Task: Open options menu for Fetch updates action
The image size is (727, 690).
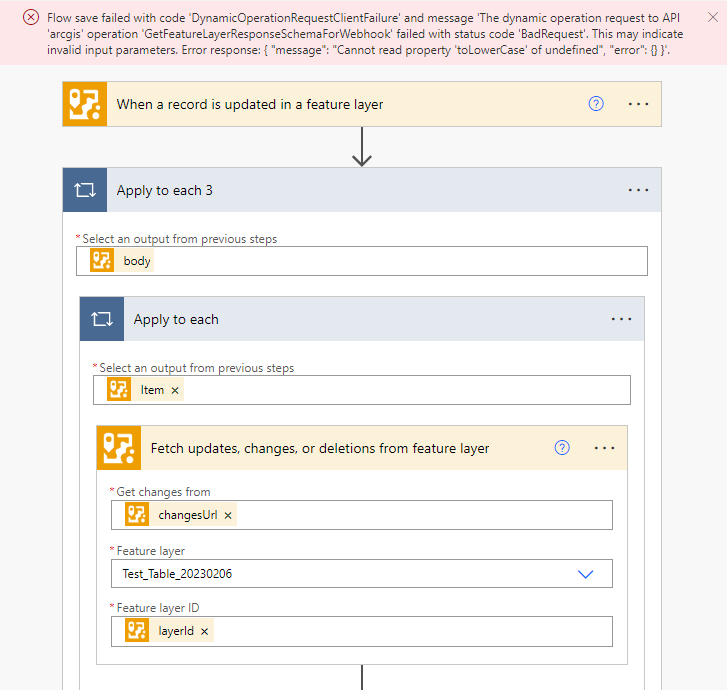Action: click(x=605, y=448)
